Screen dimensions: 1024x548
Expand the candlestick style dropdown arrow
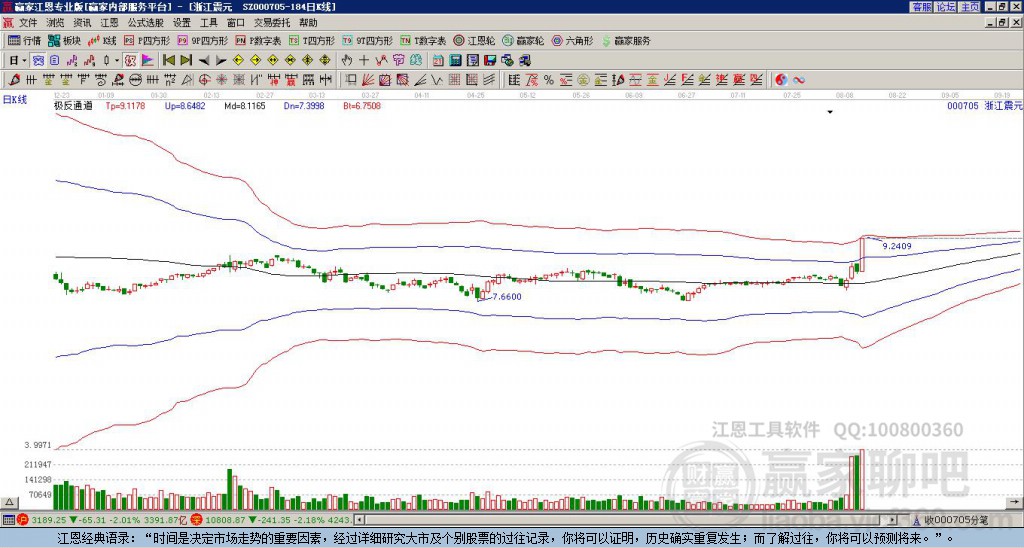click(116, 61)
